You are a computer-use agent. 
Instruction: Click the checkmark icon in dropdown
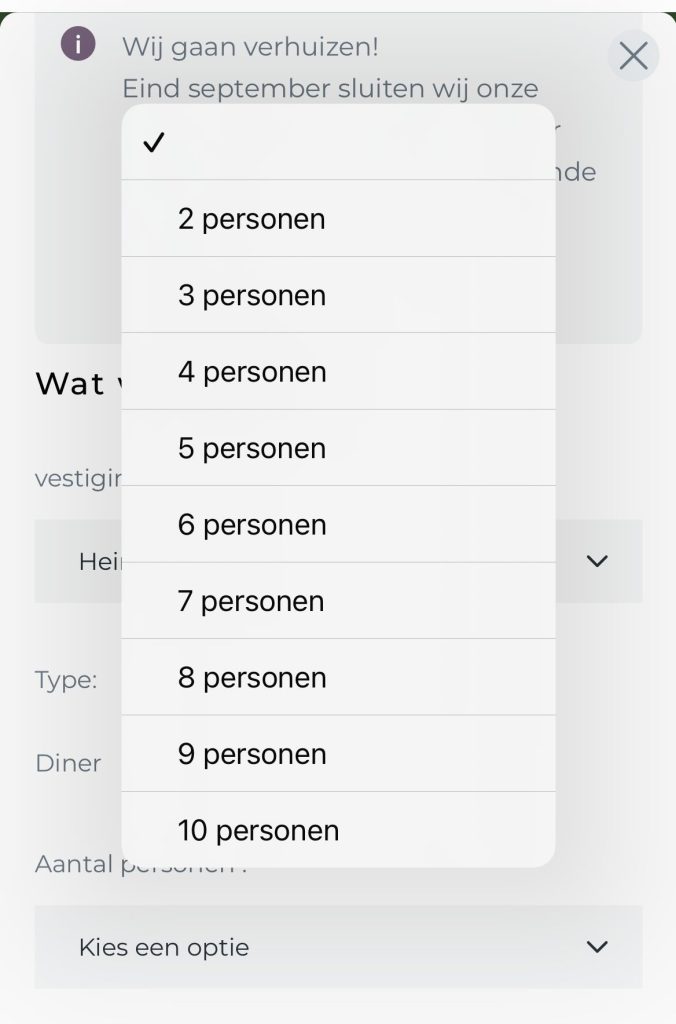153,143
